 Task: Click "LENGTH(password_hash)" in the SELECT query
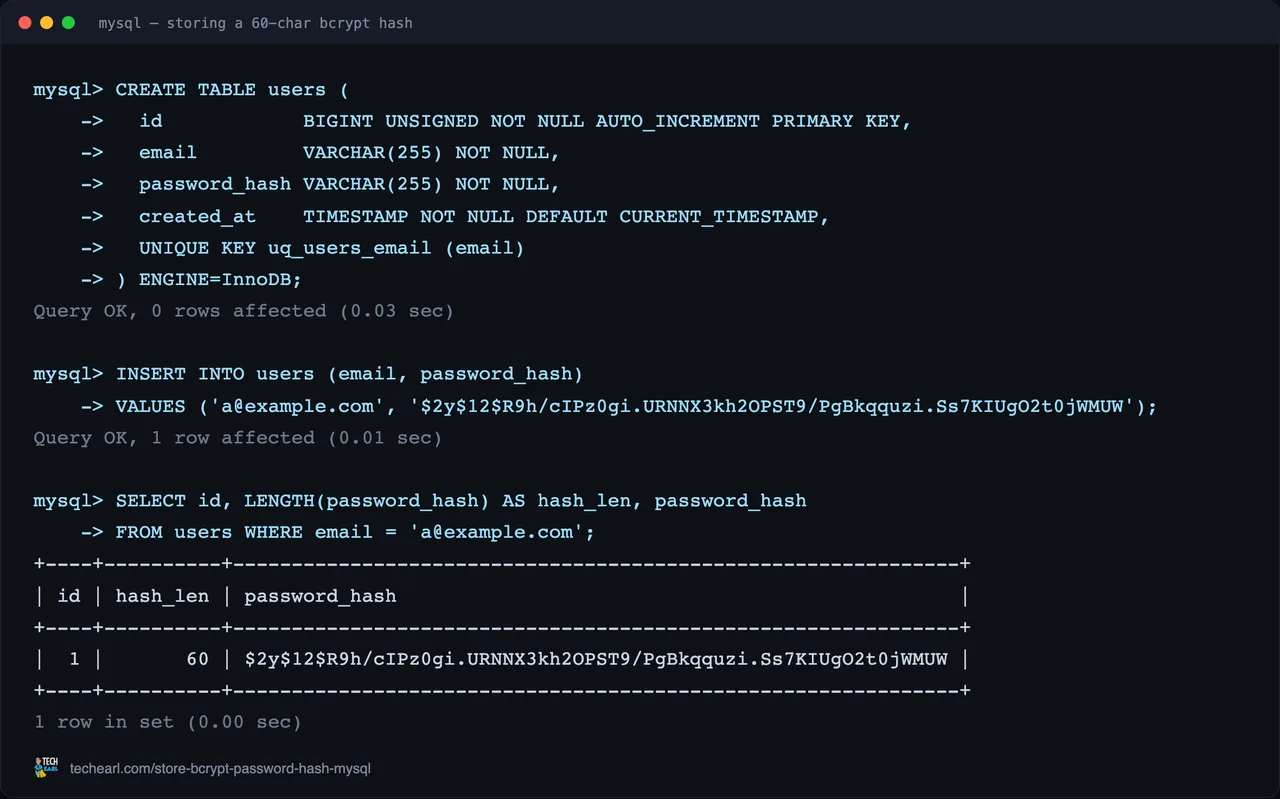[367, 501]
